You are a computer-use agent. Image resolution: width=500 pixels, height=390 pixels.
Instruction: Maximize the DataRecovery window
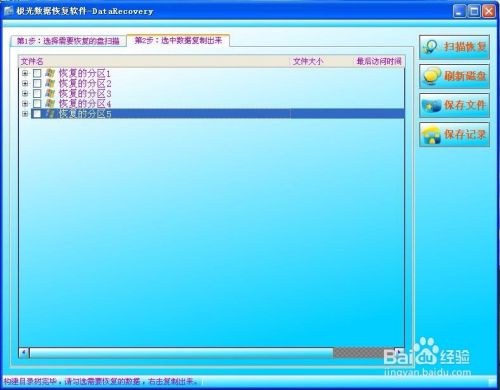(x=474, y=11)
